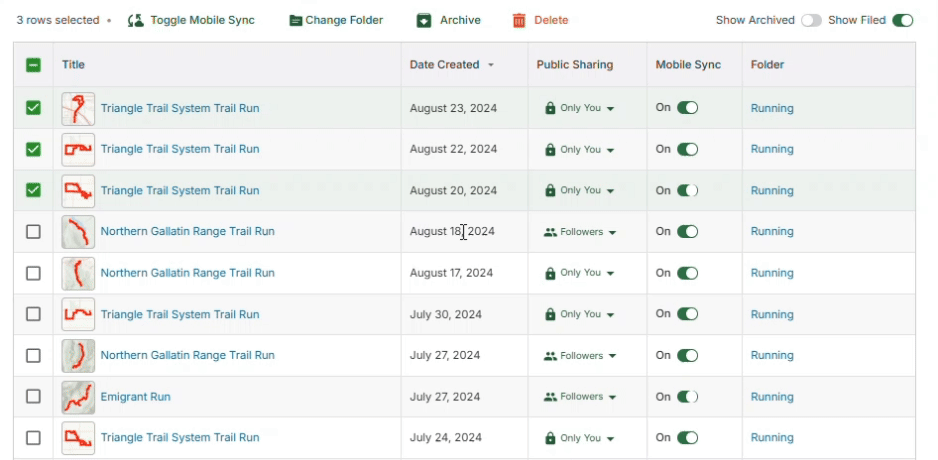Open the Emigrant Run activity link

tap(135, 397)
